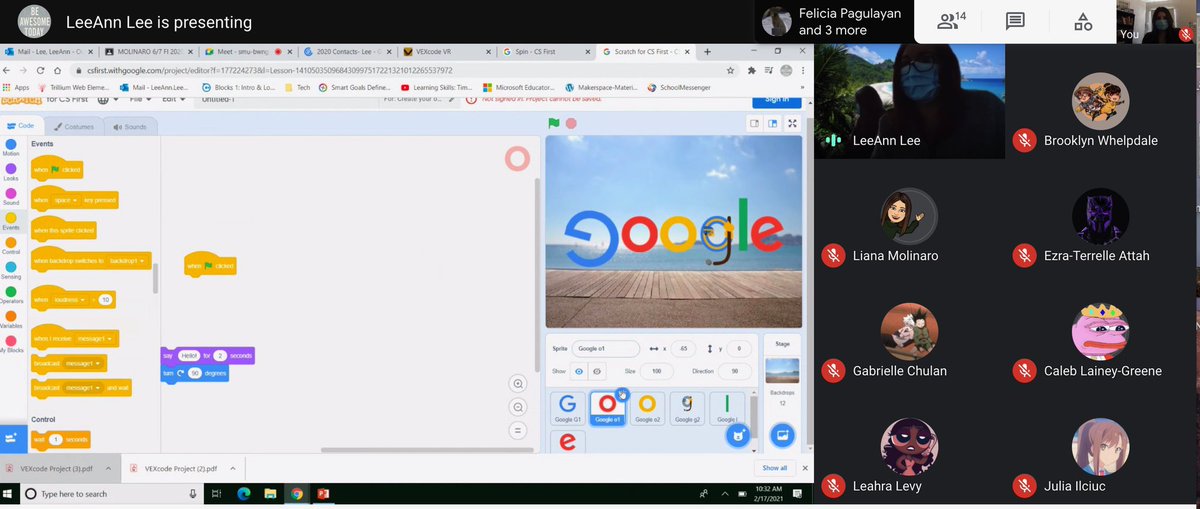Click the Windows Start button
This screenshot has height=509, width=1200.
[x=8, y=494]
